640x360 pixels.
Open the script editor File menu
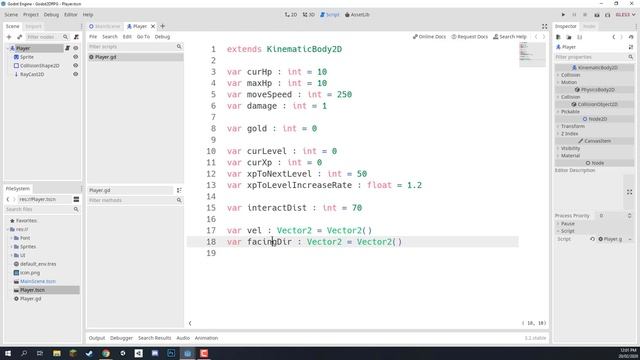click(x=93, y=37)
